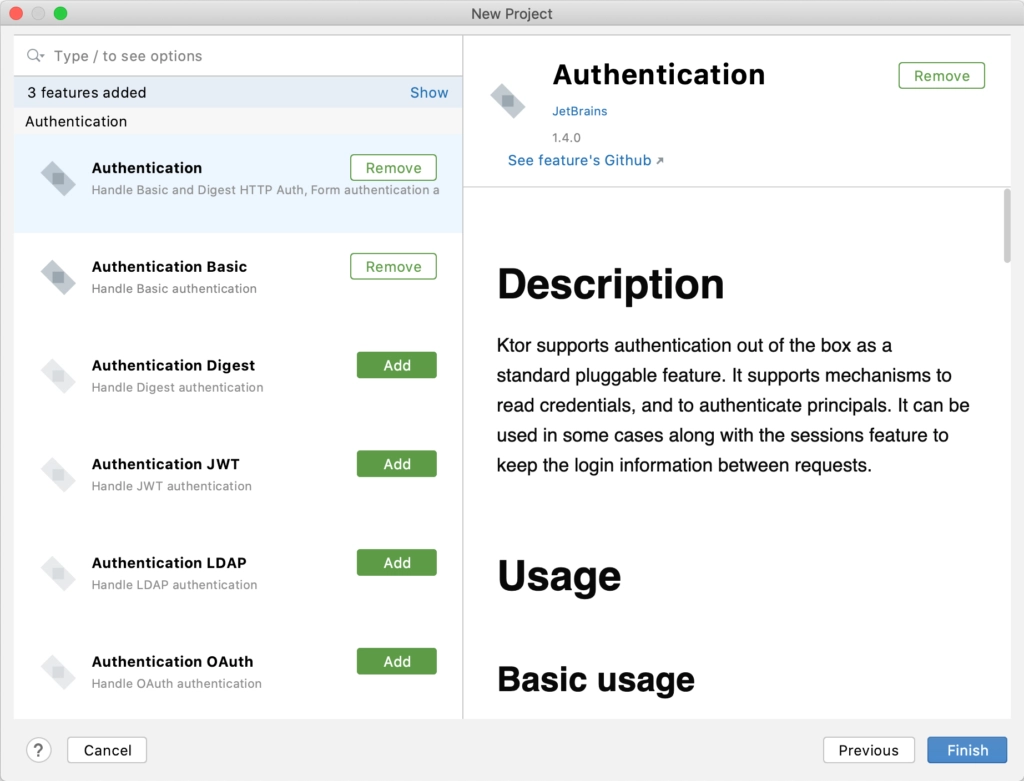Add the Authentication LDAP feature
1024x781 pixels.
coord(396,562)
